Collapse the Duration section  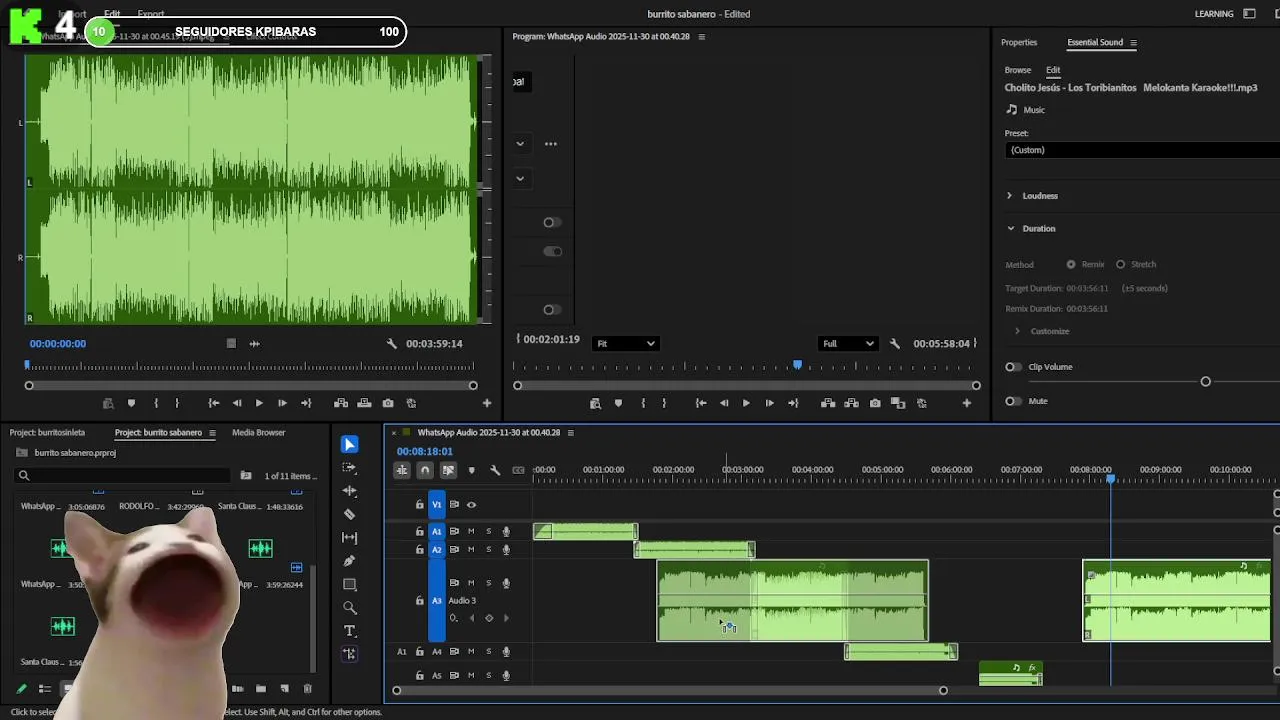[x=1010, y=228]
